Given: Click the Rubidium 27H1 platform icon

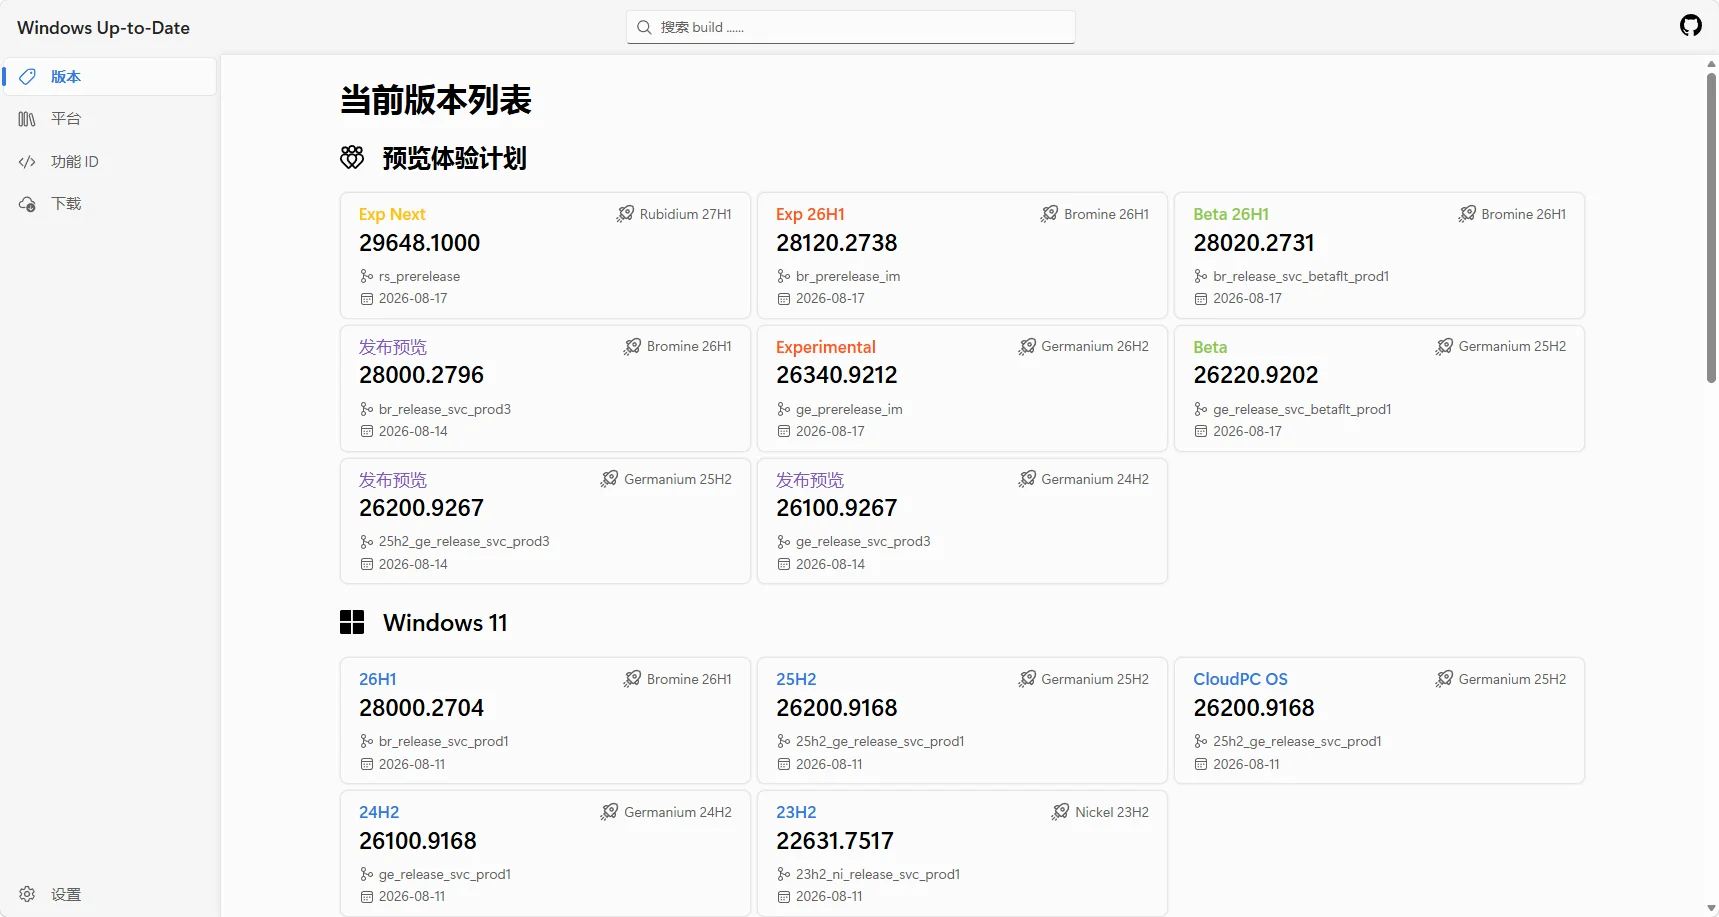Looking at the screenshot, I should tap(625, 214).
